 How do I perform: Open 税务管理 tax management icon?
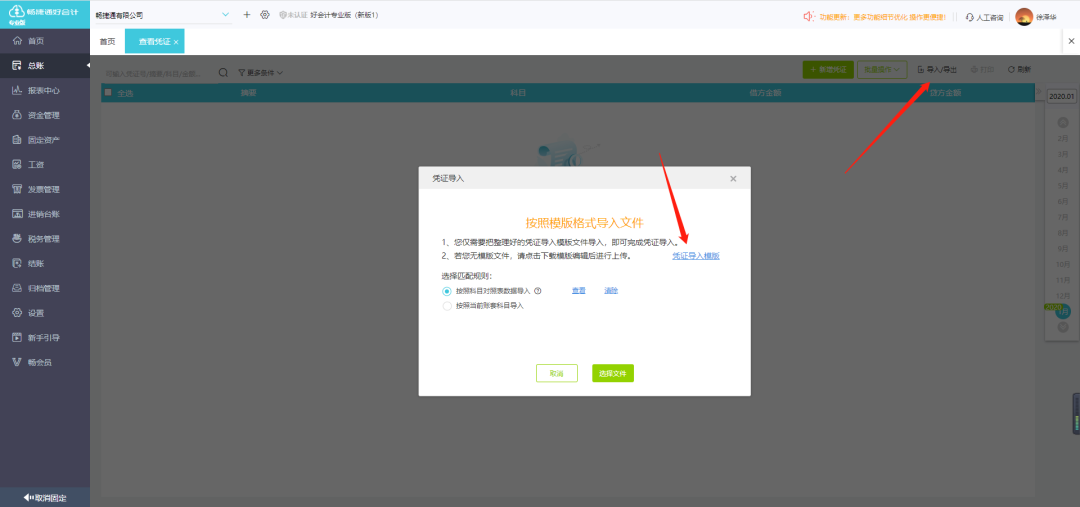[18, 239]
